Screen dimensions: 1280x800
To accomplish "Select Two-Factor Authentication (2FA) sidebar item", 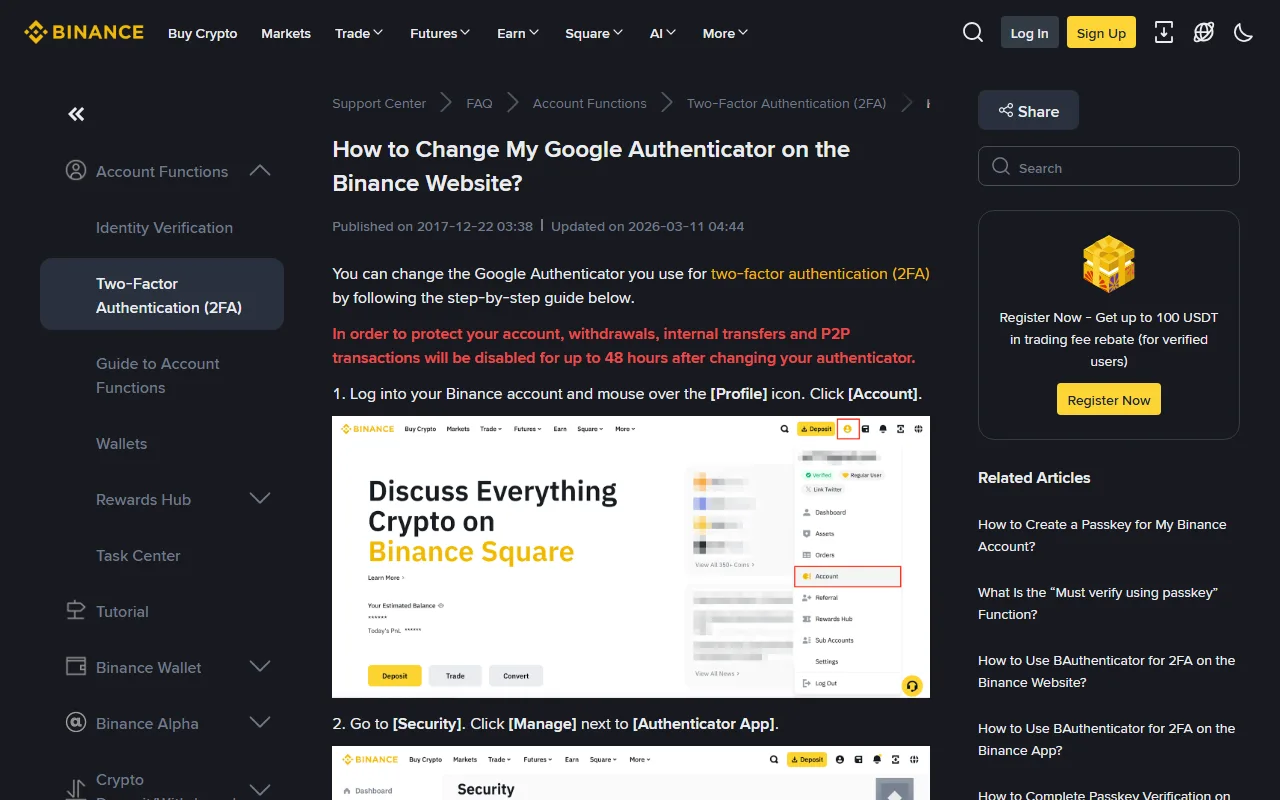I will click(162, 294).
